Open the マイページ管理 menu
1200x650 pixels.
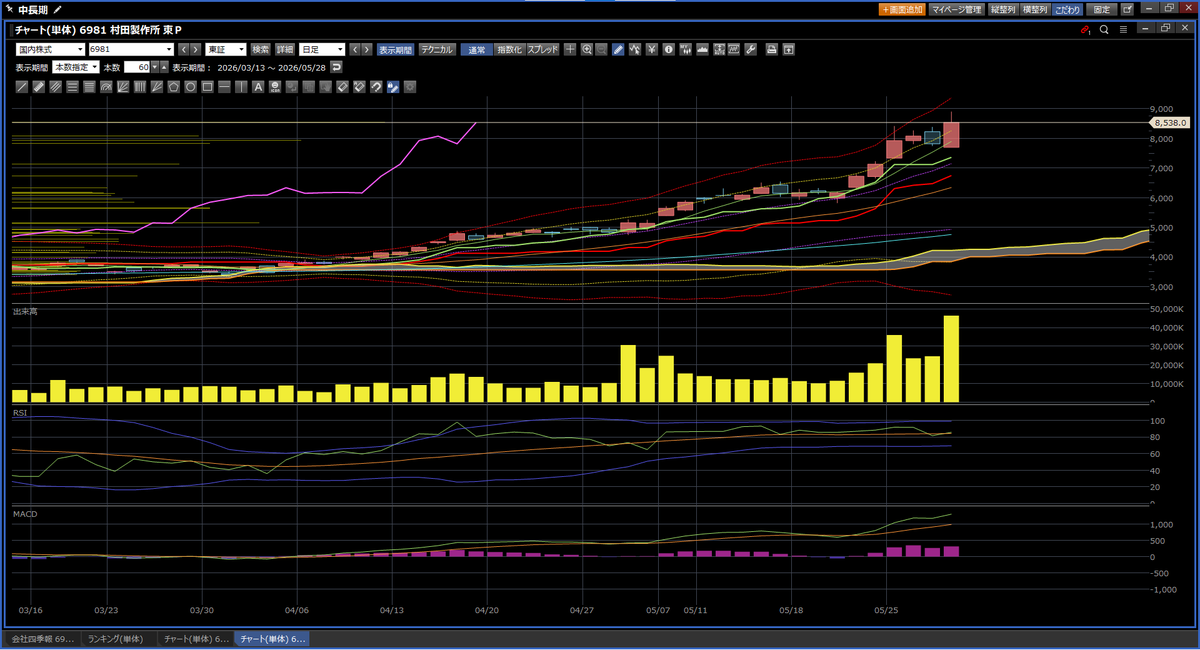pos(956,9)
